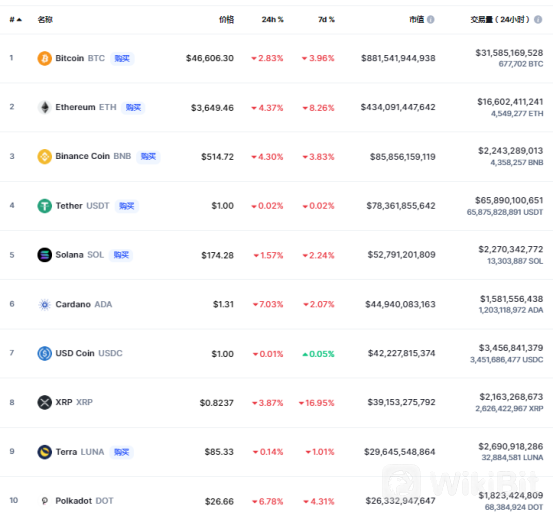Click the Cardano logo icon

(x=45, y=304)
